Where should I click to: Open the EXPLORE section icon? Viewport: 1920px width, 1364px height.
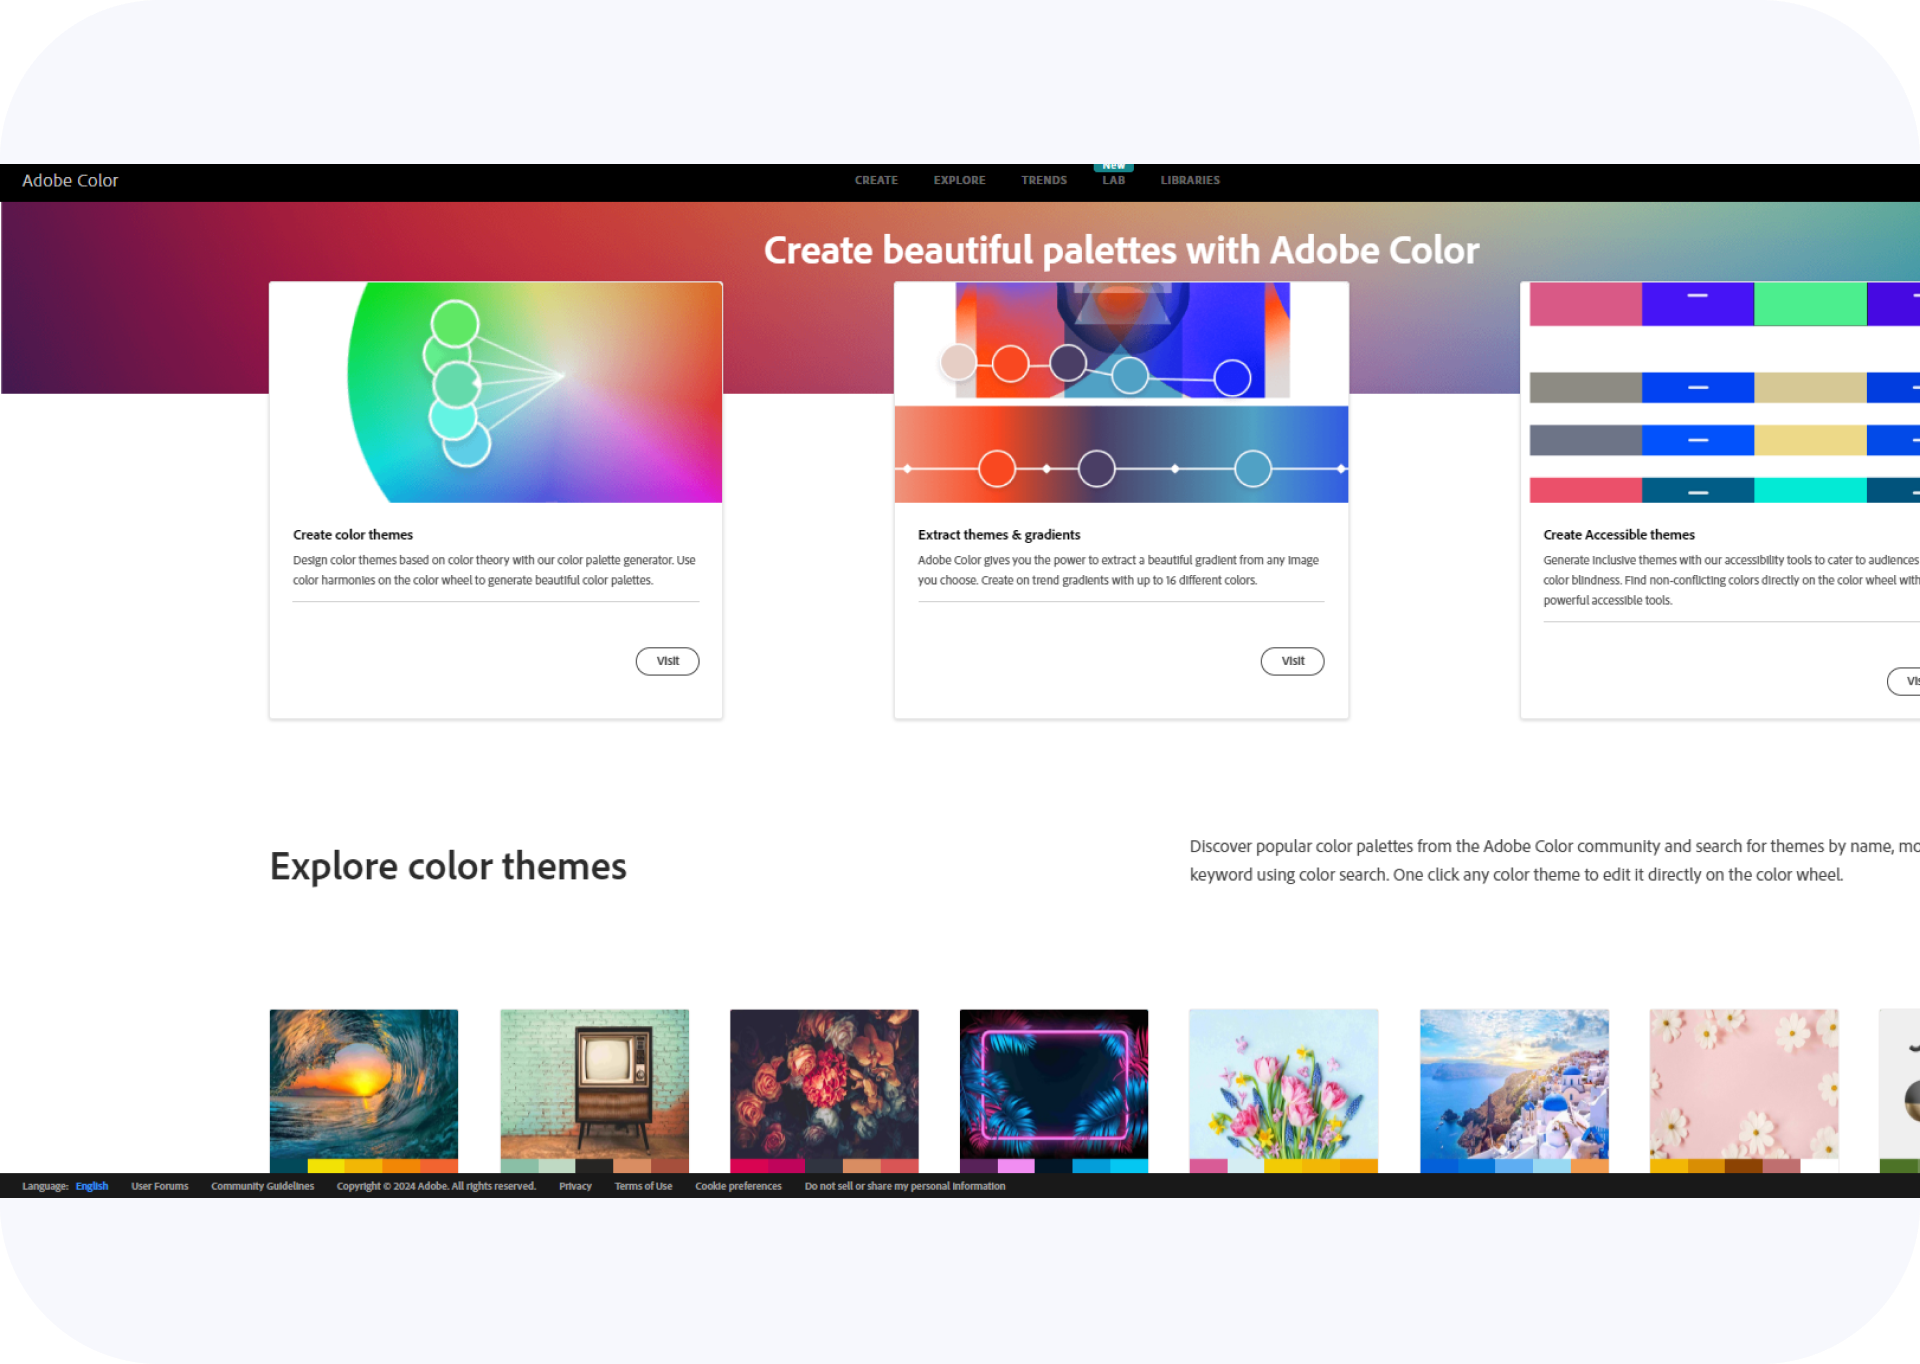coord(958,180)
